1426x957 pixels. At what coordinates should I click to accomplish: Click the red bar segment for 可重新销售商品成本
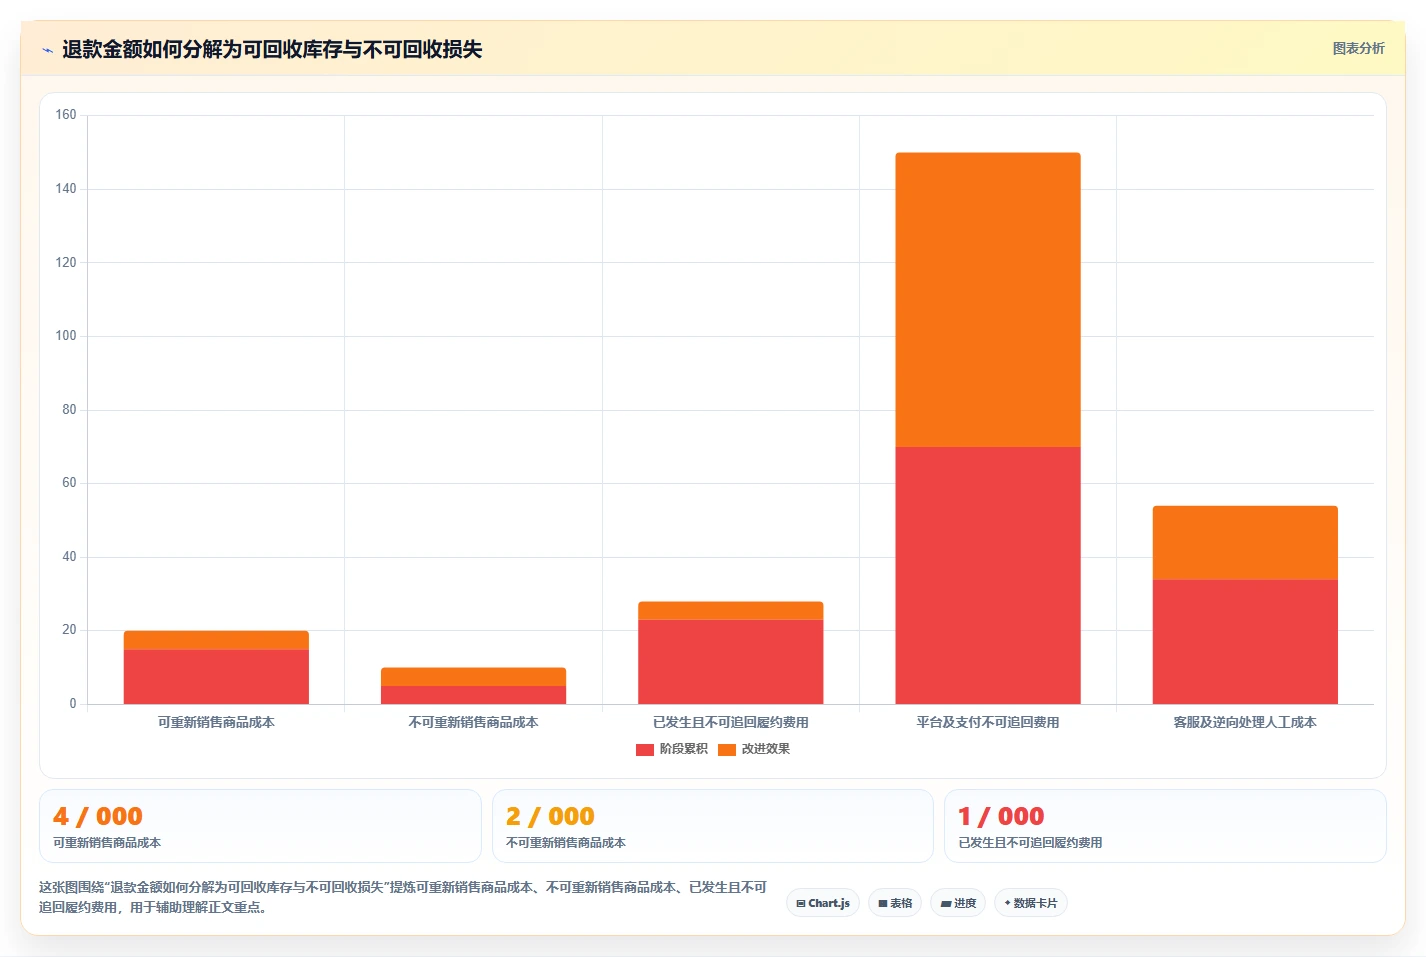pyautogui.click(x=216, y=677)
